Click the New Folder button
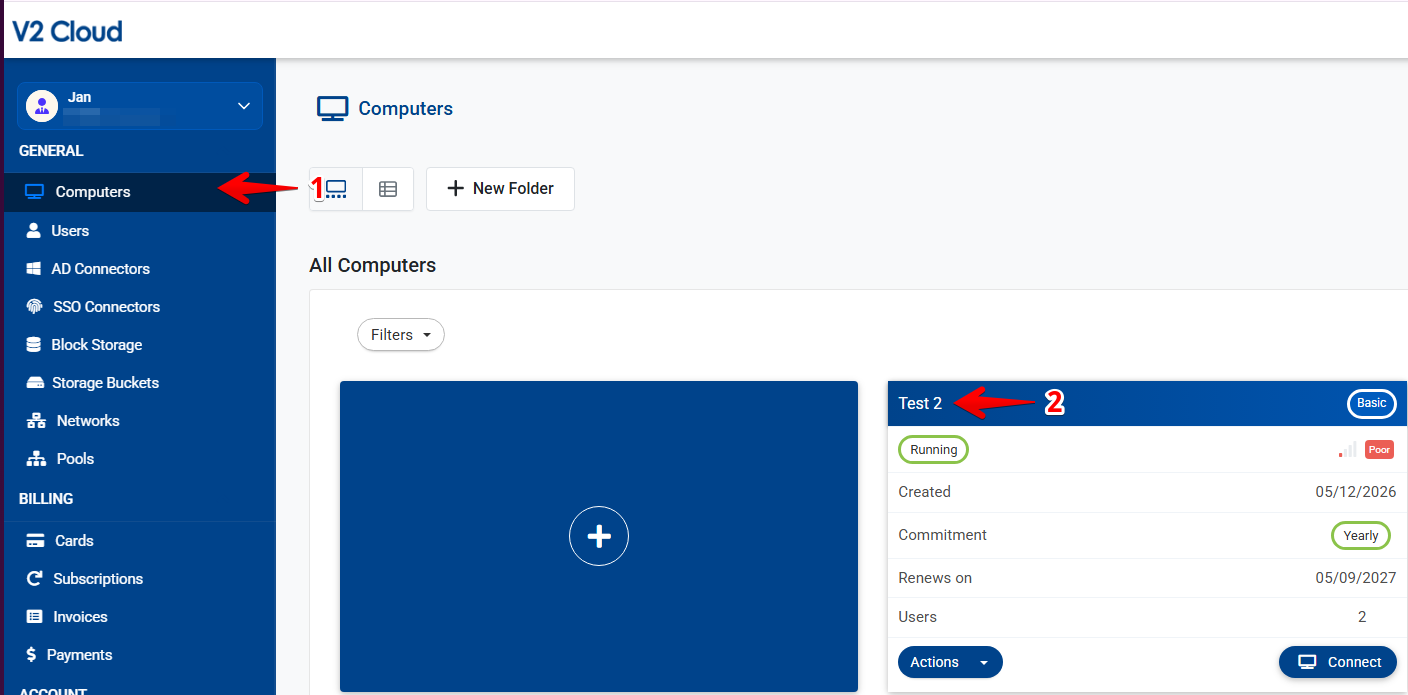This screenshot has width=1408, height=695. [500, 189]
